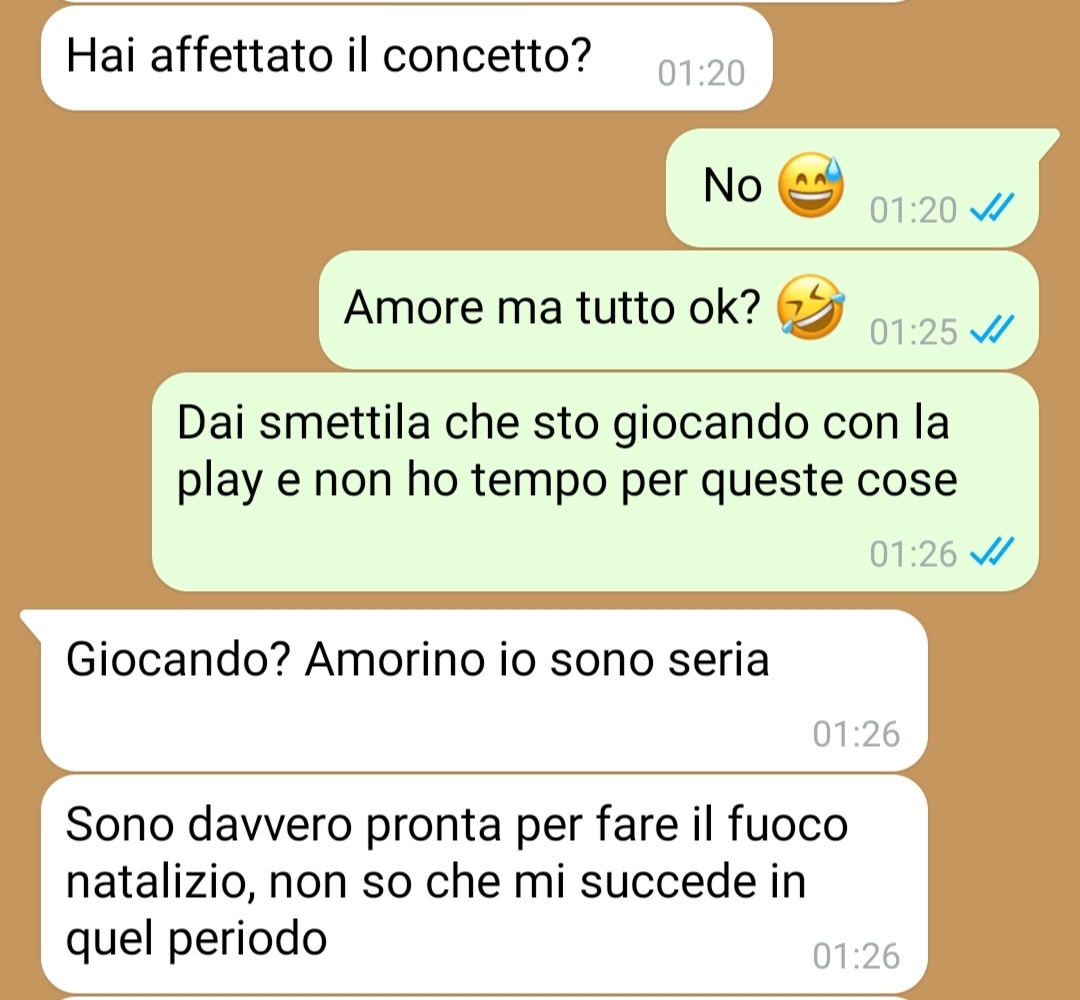Select message Dai smettila che sto giocando
Image resolution: width=1080 pixels, height=1000 pixels.
coord(595,481)
